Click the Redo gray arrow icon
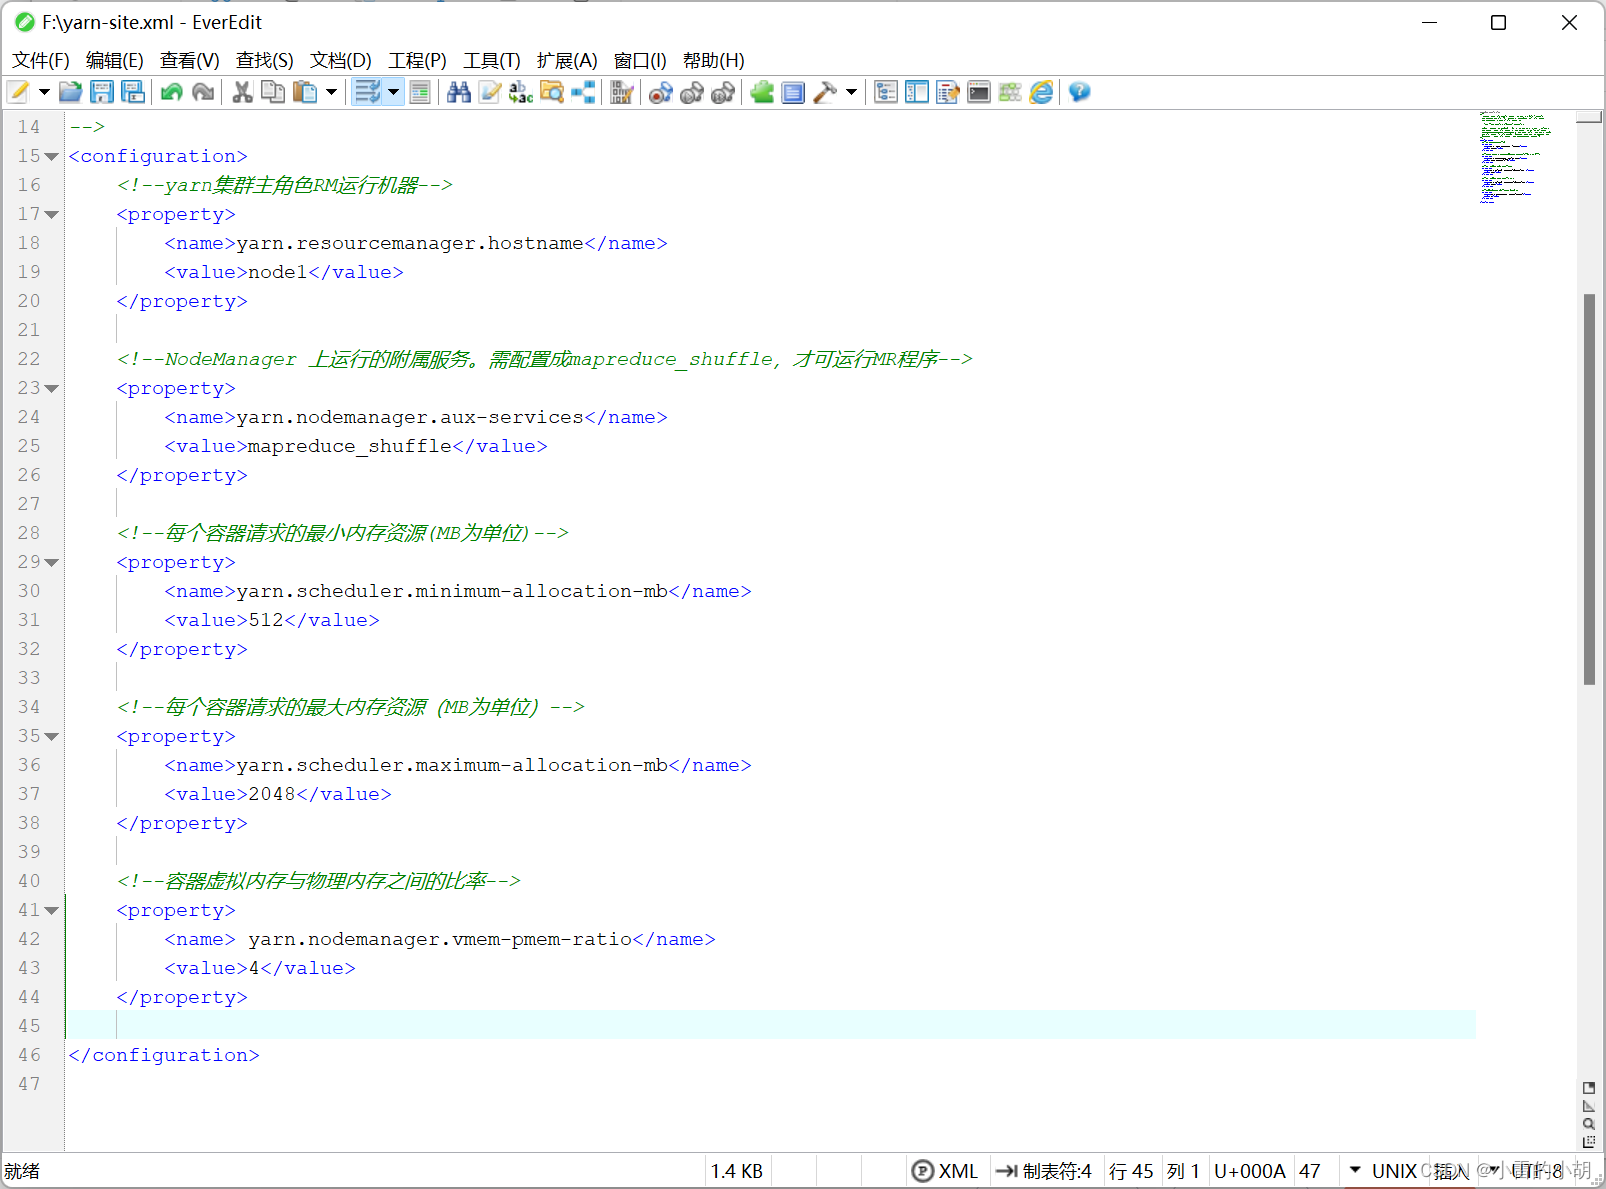The height and width of the screenshot is (1189, 1606). [x=203, y=92]
